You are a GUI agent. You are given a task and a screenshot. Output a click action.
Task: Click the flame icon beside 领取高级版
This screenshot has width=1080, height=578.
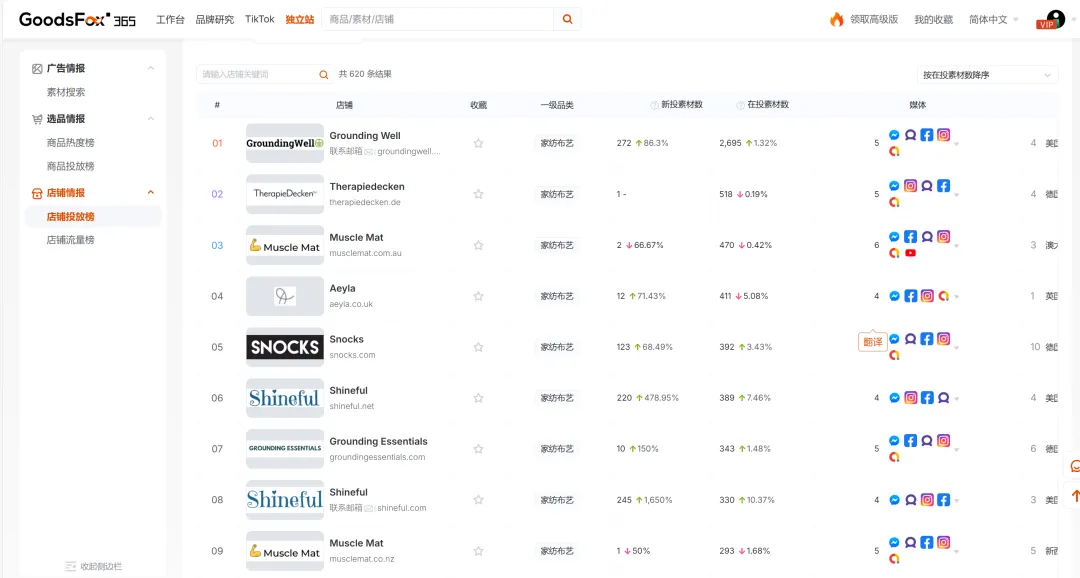[x=836, y=19]
